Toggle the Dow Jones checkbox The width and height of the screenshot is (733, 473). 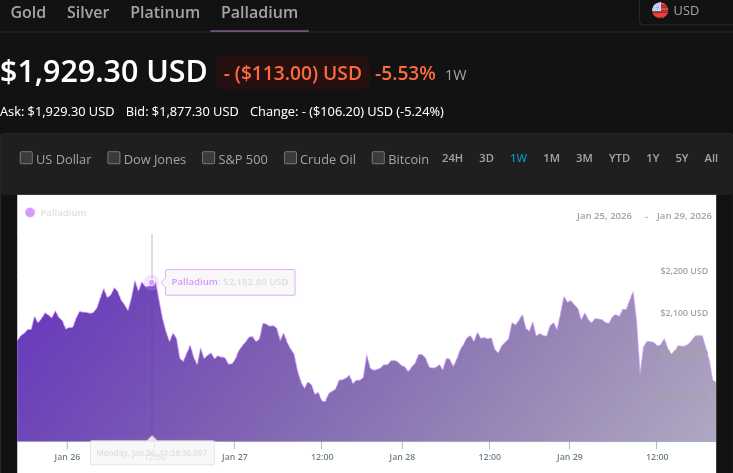point(114,158)
